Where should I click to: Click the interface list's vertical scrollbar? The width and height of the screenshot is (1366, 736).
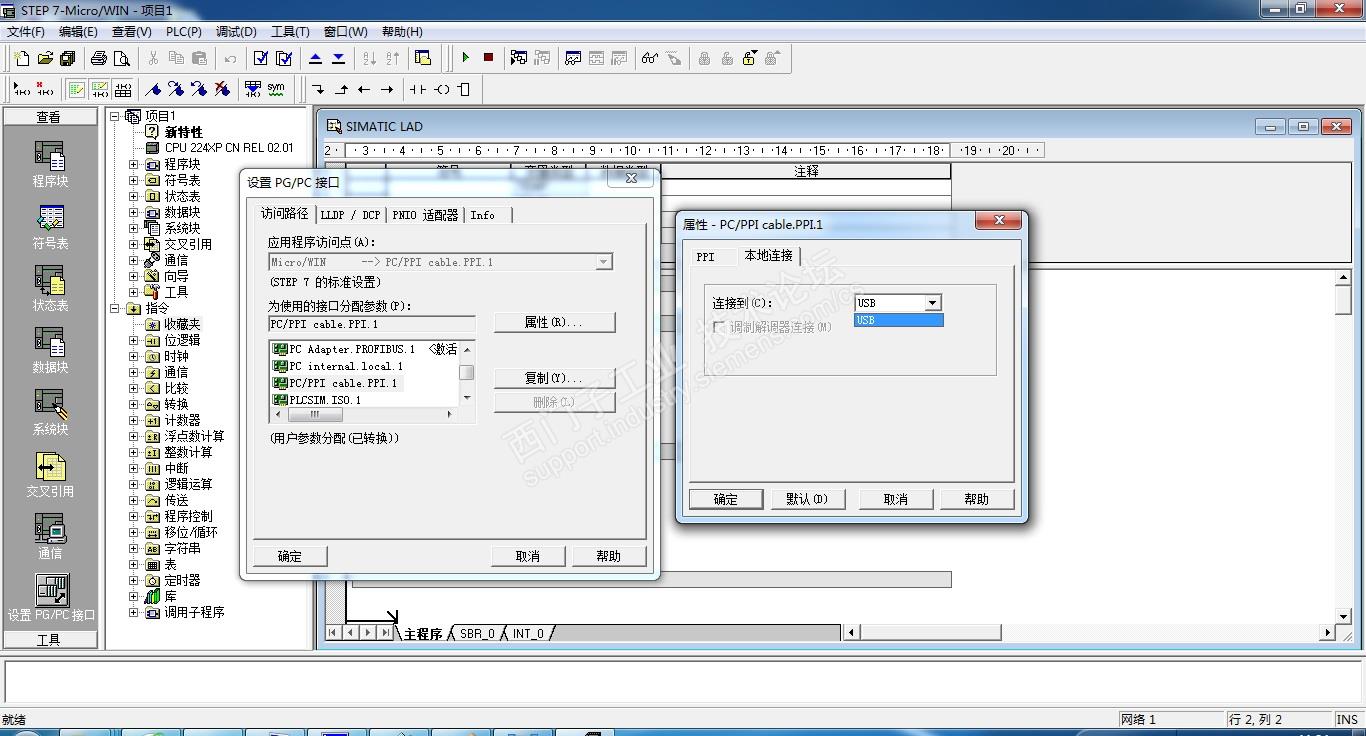pos(467,374)
